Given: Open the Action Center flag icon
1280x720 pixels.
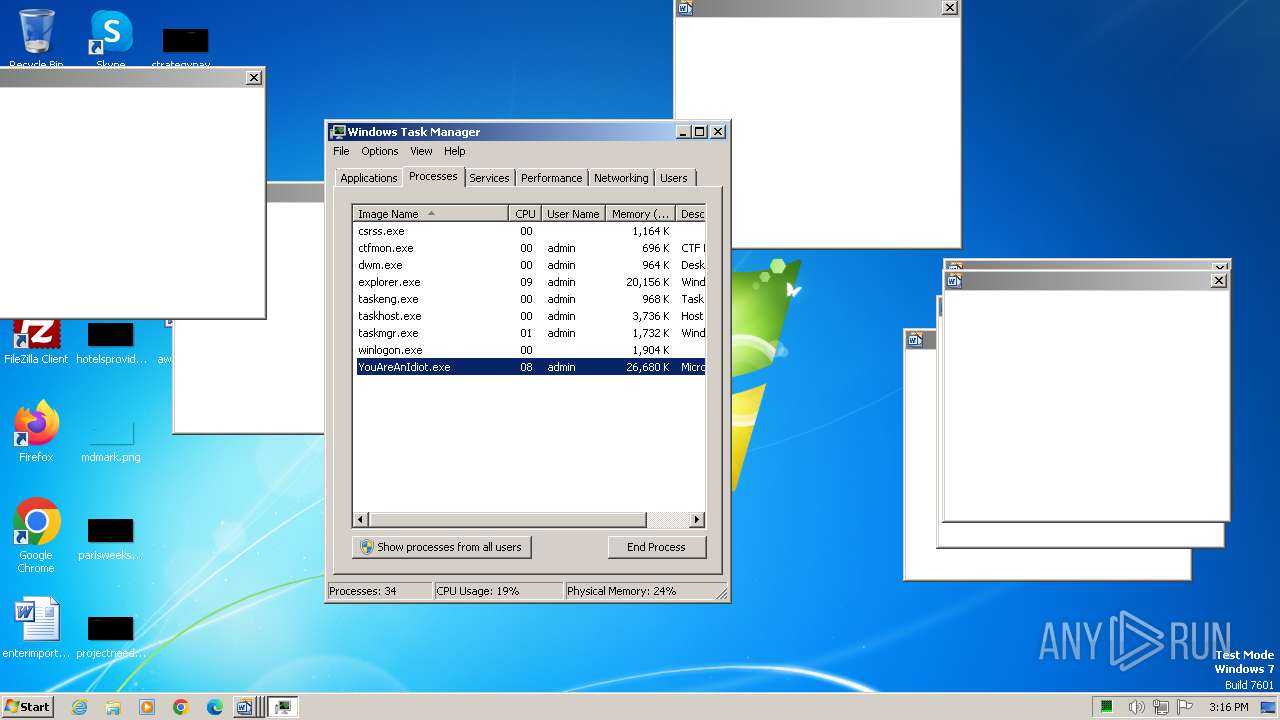Looking at the screenshot, I should click(1185, 707).
